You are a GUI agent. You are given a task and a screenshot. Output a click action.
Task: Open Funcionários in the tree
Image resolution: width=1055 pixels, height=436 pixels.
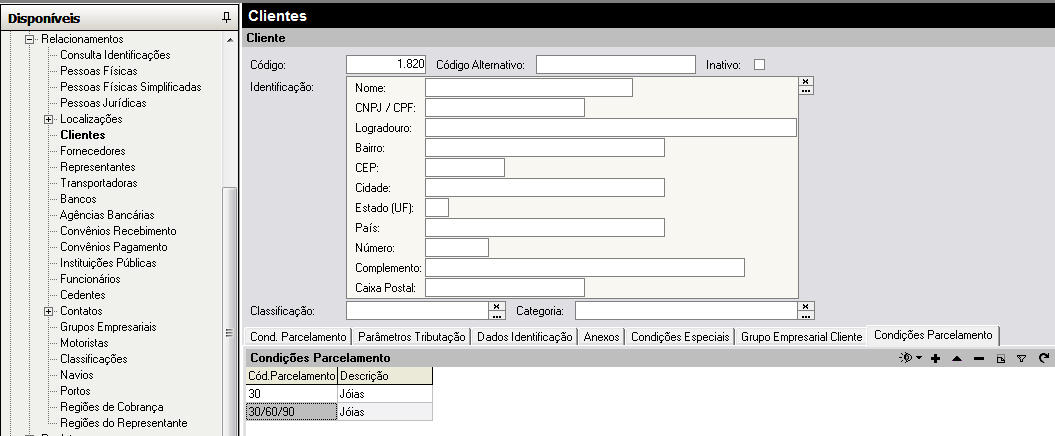coord(90,279)
